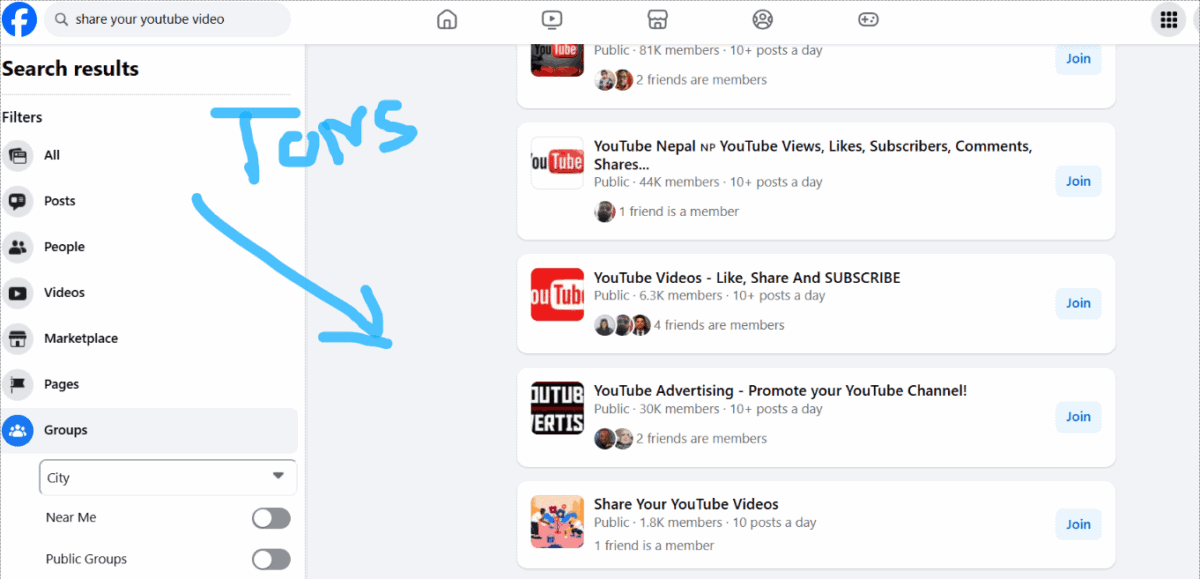Open the City dropdown
The height and width of the screenshot is (579, 1200).
pyautogui.click(x=168, y=477)
